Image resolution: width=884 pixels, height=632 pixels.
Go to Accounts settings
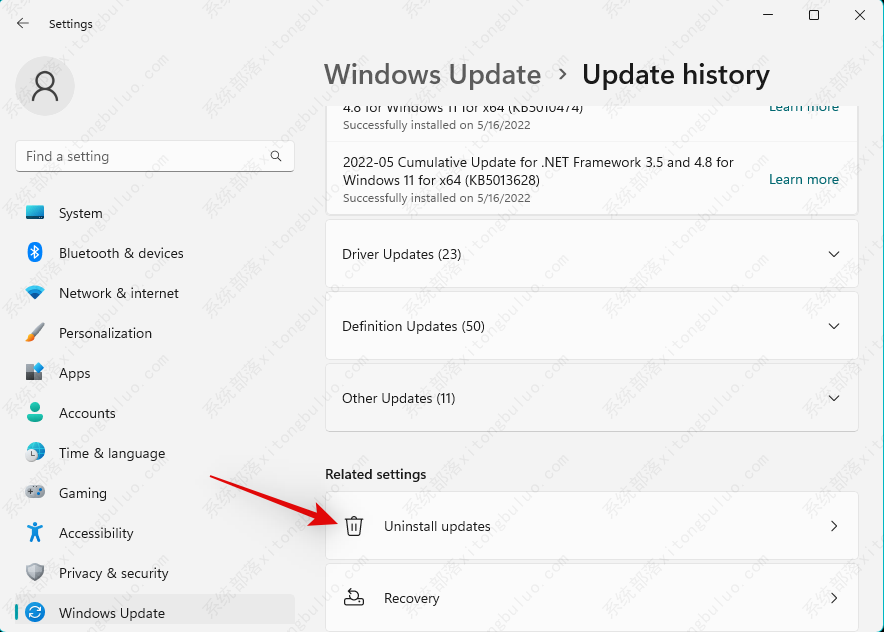coord(87,413)
